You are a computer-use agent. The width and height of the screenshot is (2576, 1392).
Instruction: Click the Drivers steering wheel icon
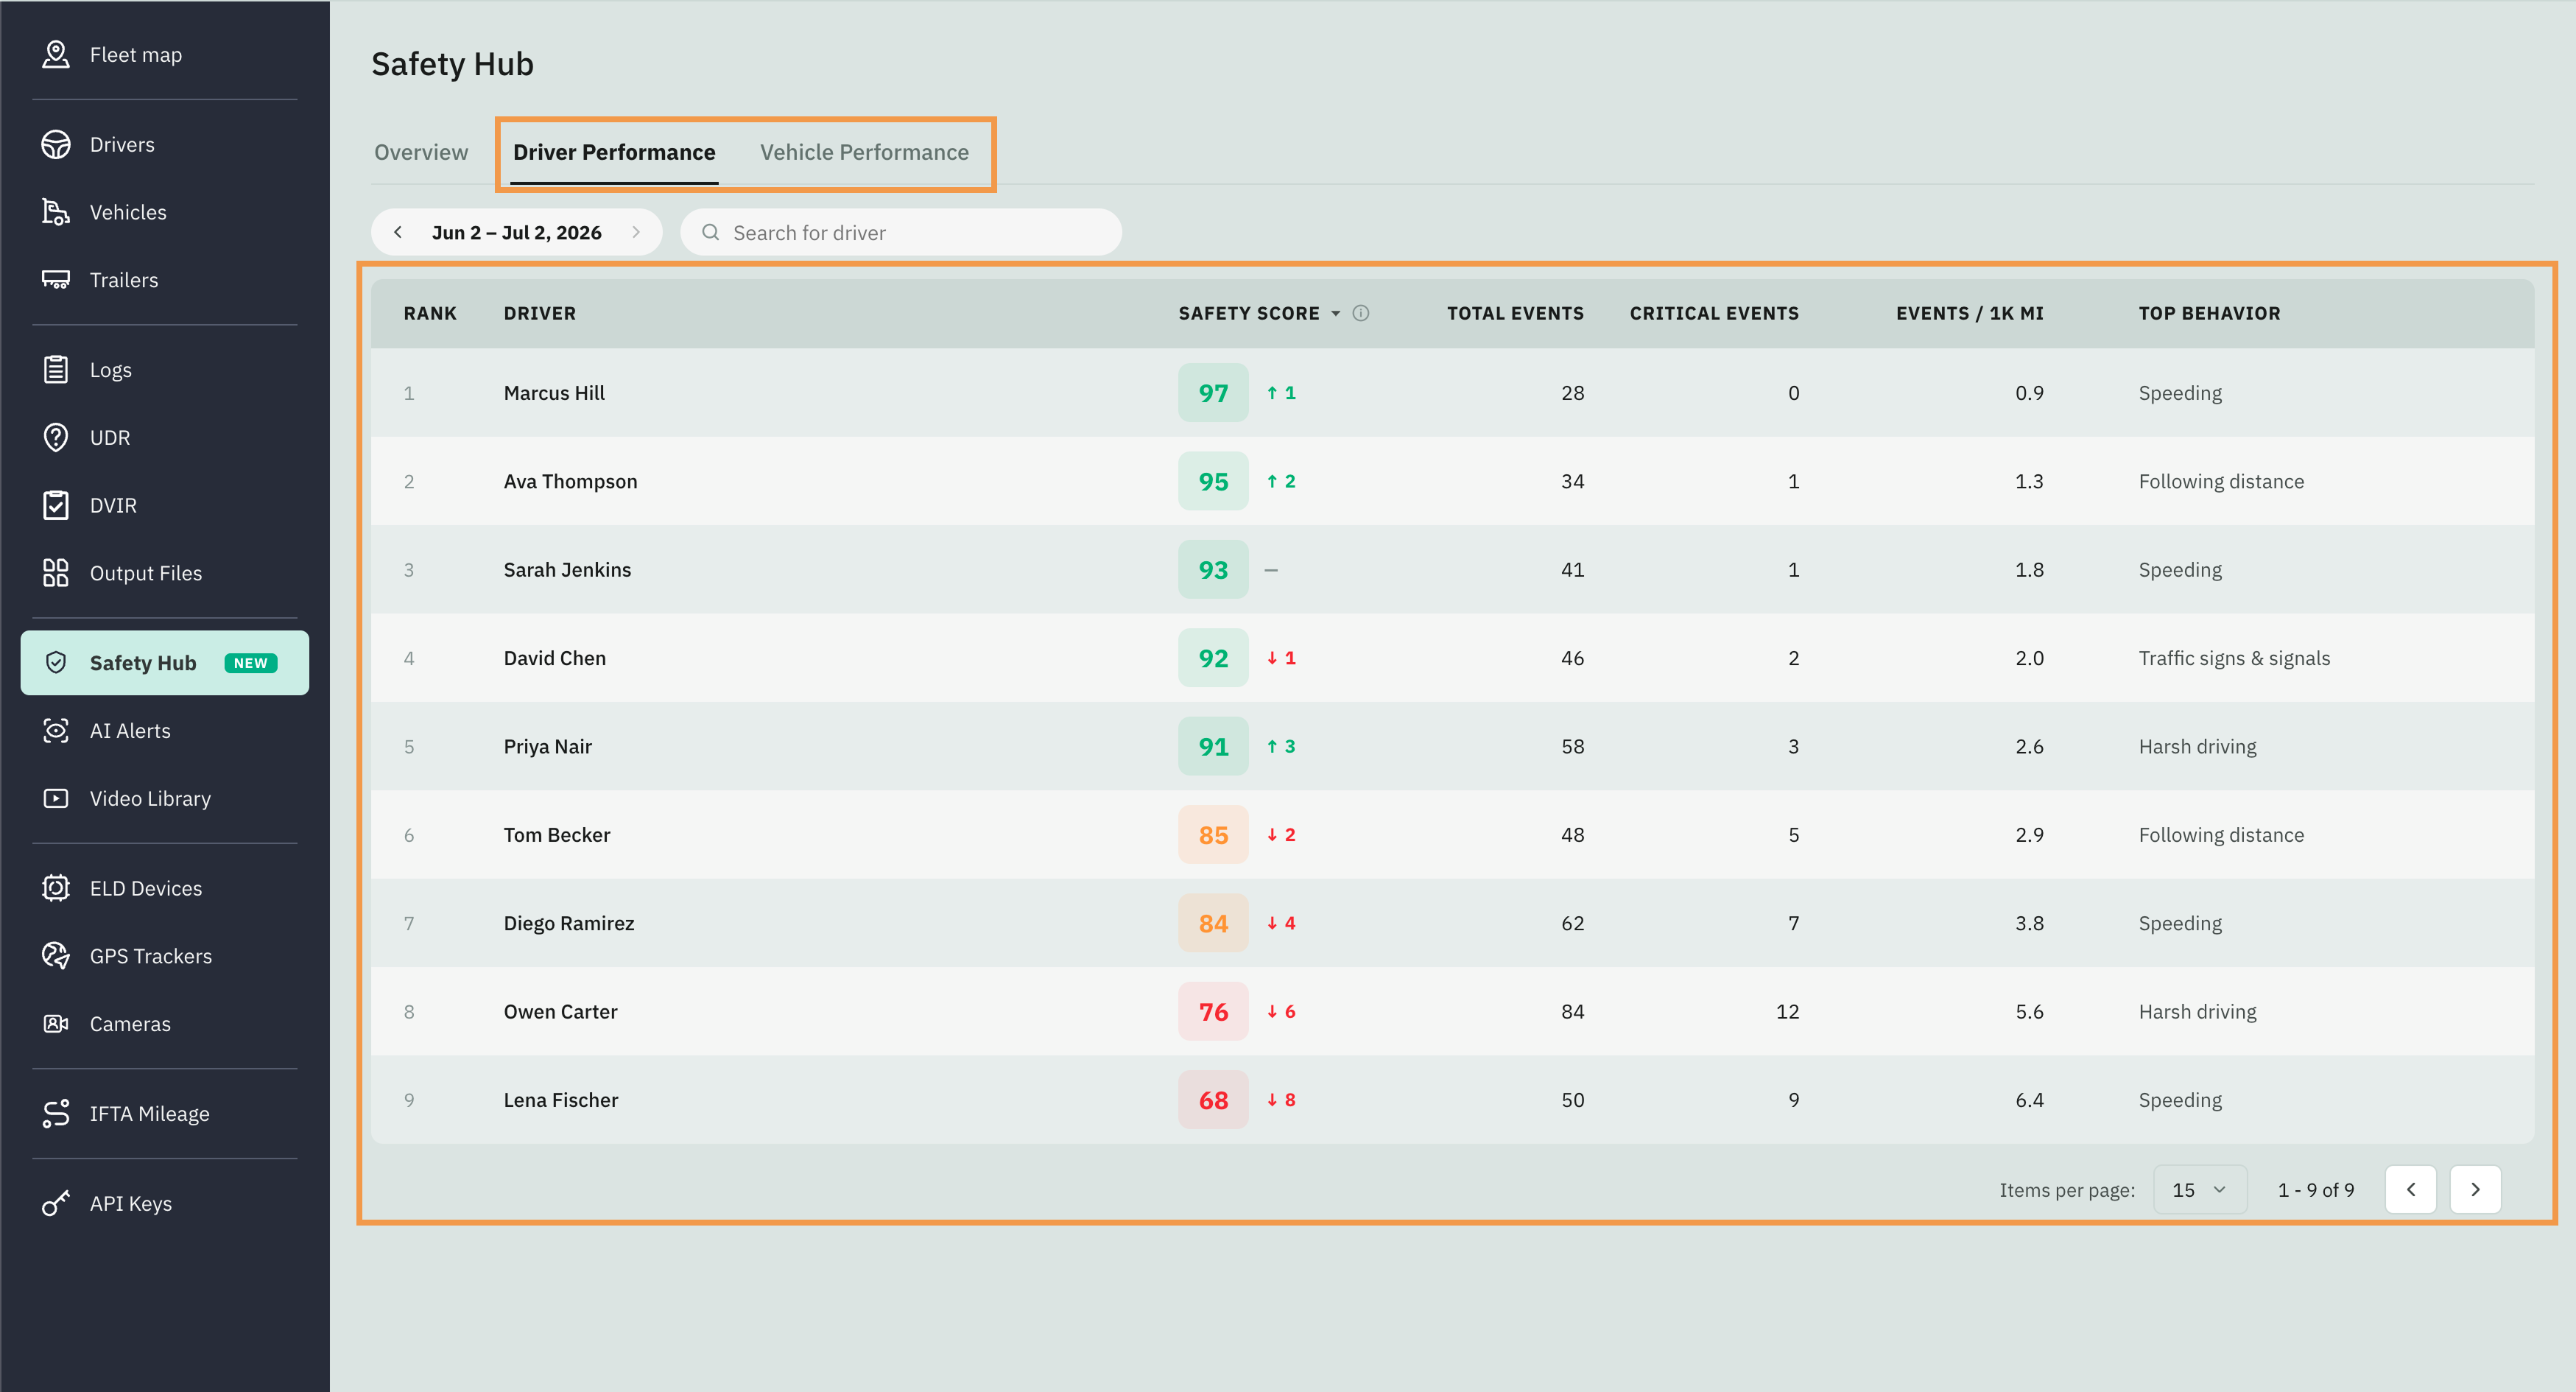(56, 144)
